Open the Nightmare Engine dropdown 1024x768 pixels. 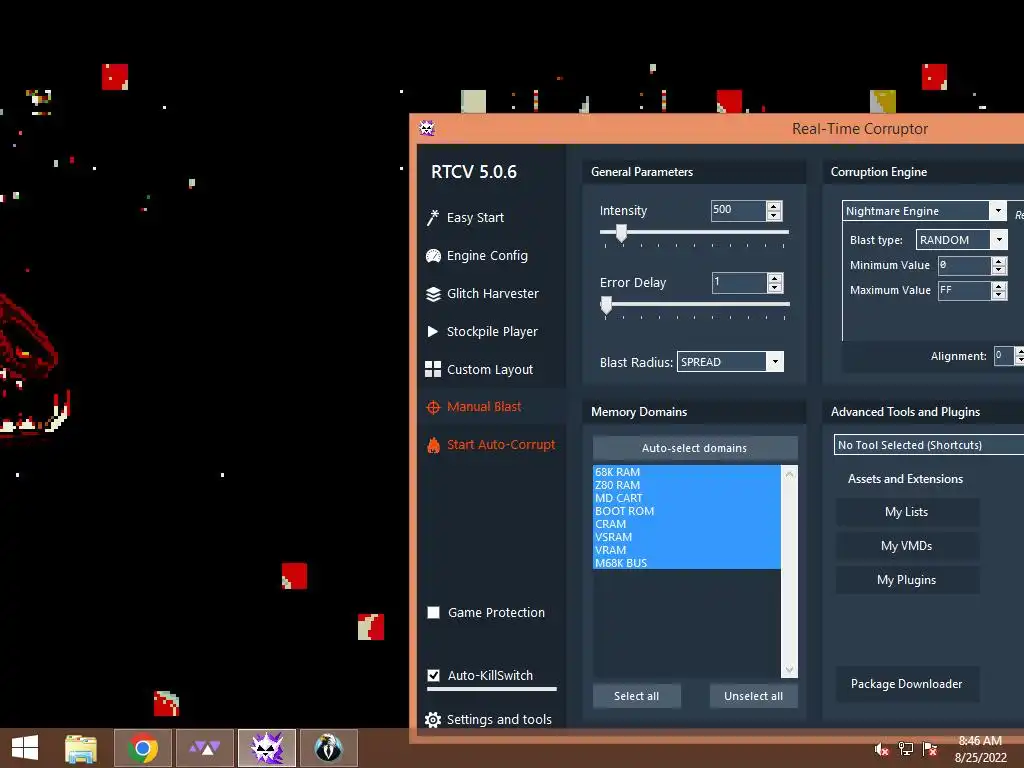[x=997, y=210]
